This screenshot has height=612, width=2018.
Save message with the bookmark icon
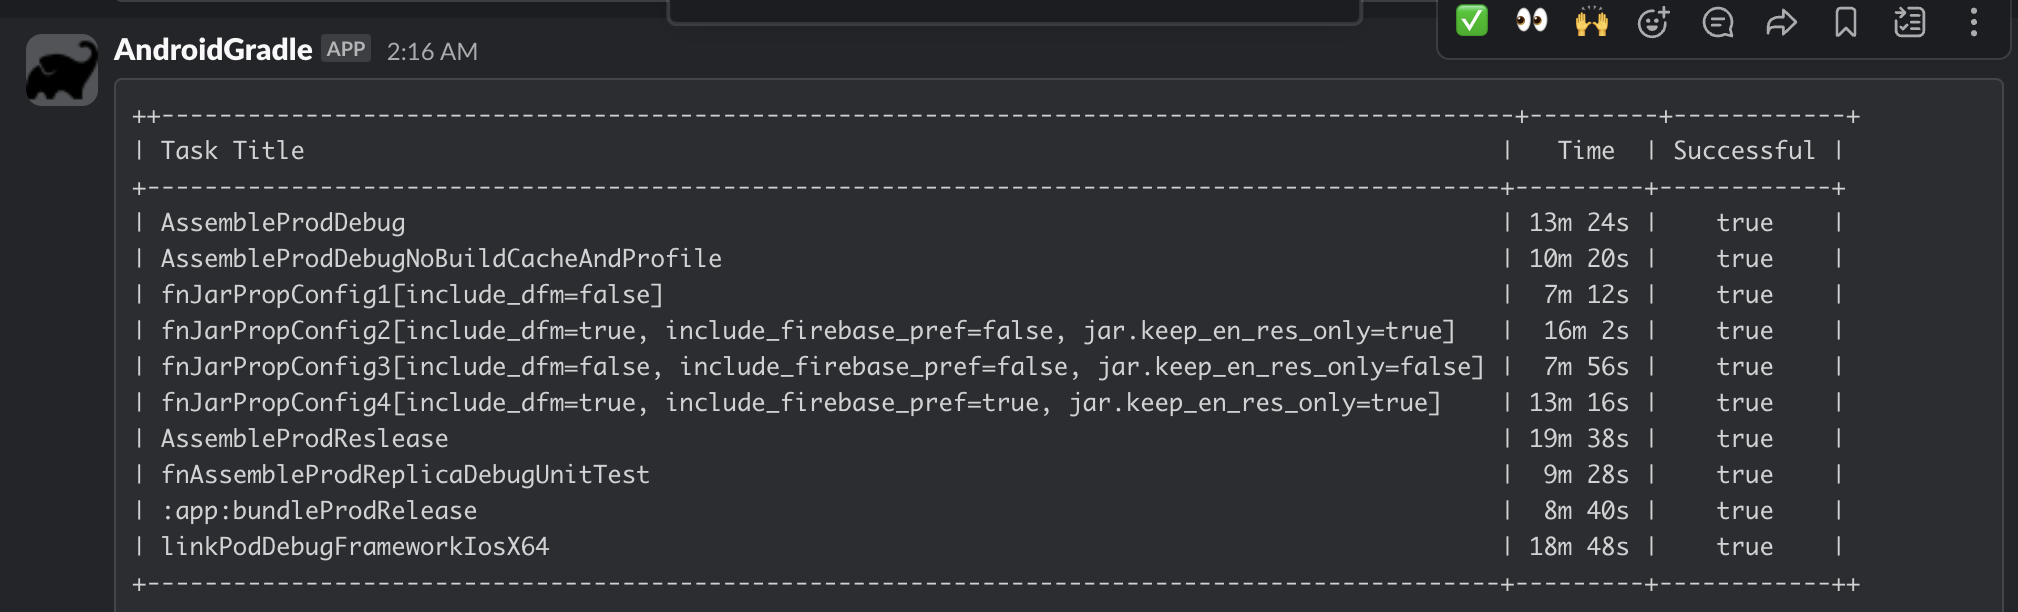pos(1845,21)
